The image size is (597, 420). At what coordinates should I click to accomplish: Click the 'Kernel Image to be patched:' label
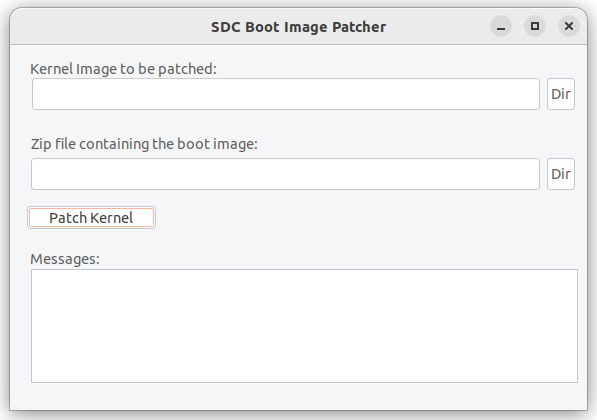pos(123,69)
